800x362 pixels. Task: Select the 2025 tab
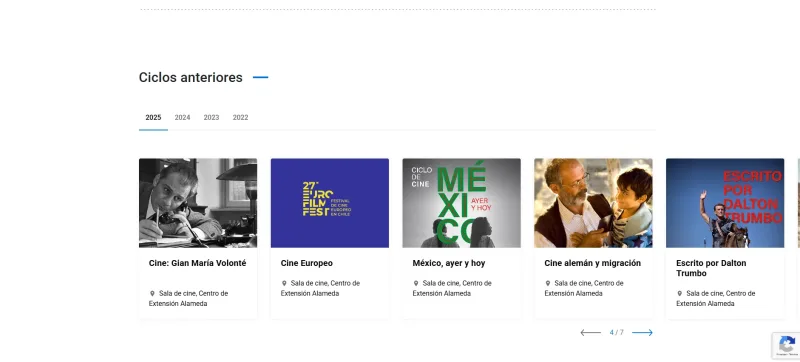pyautogui.click(x=153, y=118)
